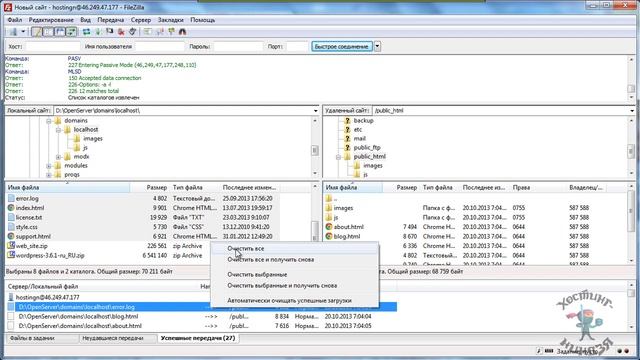
Task: Open the Сервер menu
Action: click(141, 20)
